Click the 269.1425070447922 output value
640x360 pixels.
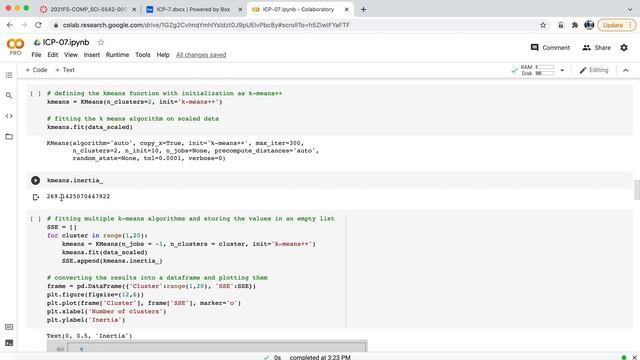point(78,196)
